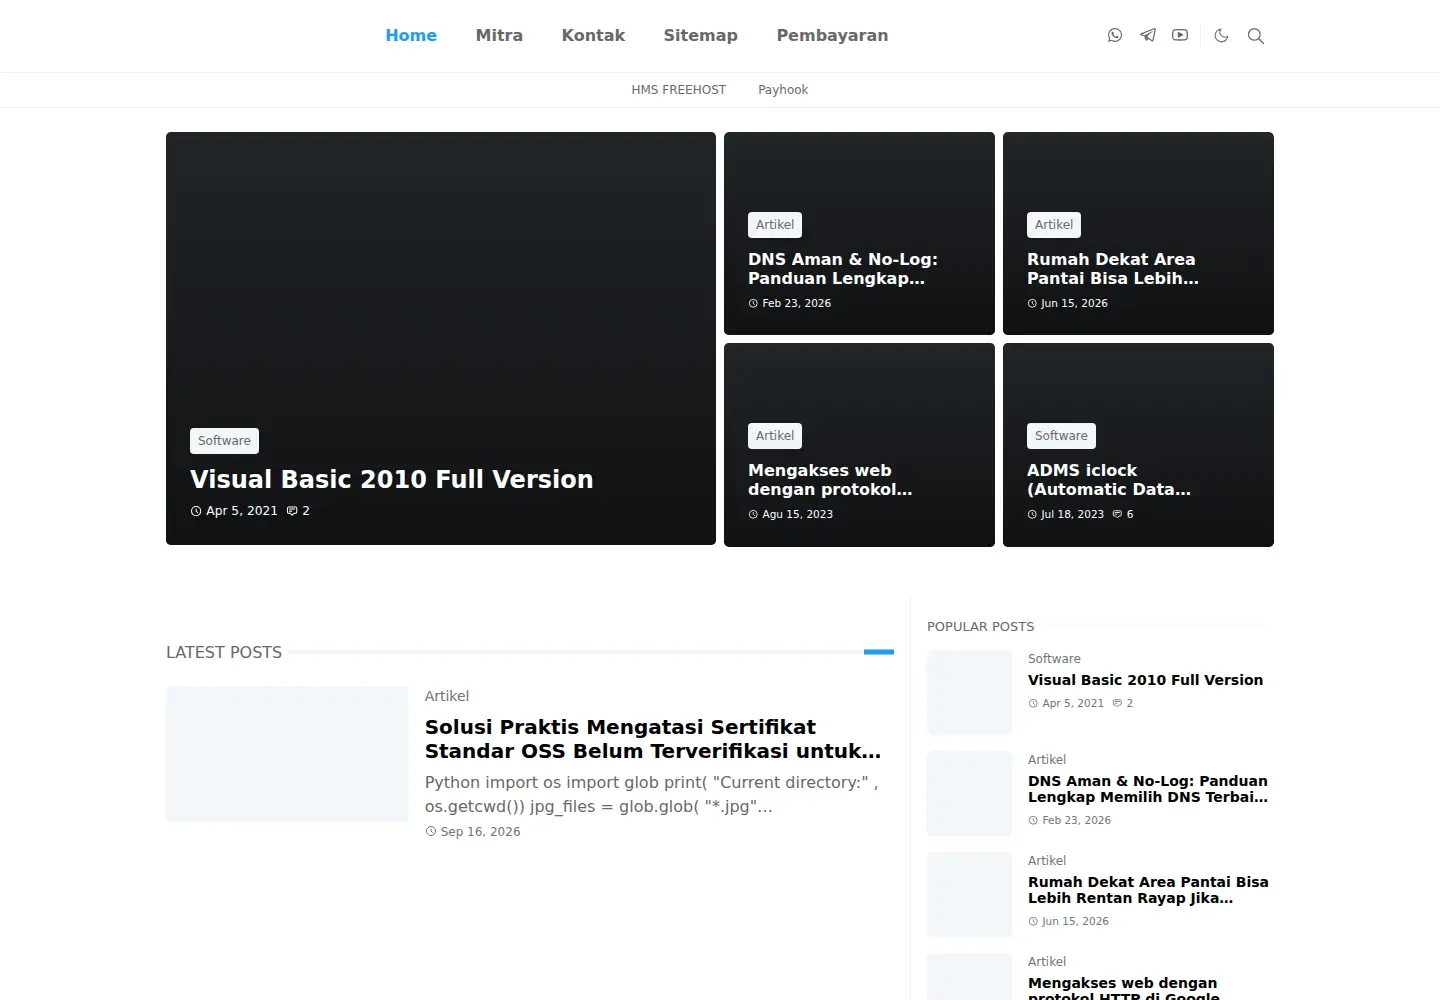1440x1000 pixels.
Task: Open Solusi Praktis Mengatasi Sertifikat post title
Action: point(653,739)
